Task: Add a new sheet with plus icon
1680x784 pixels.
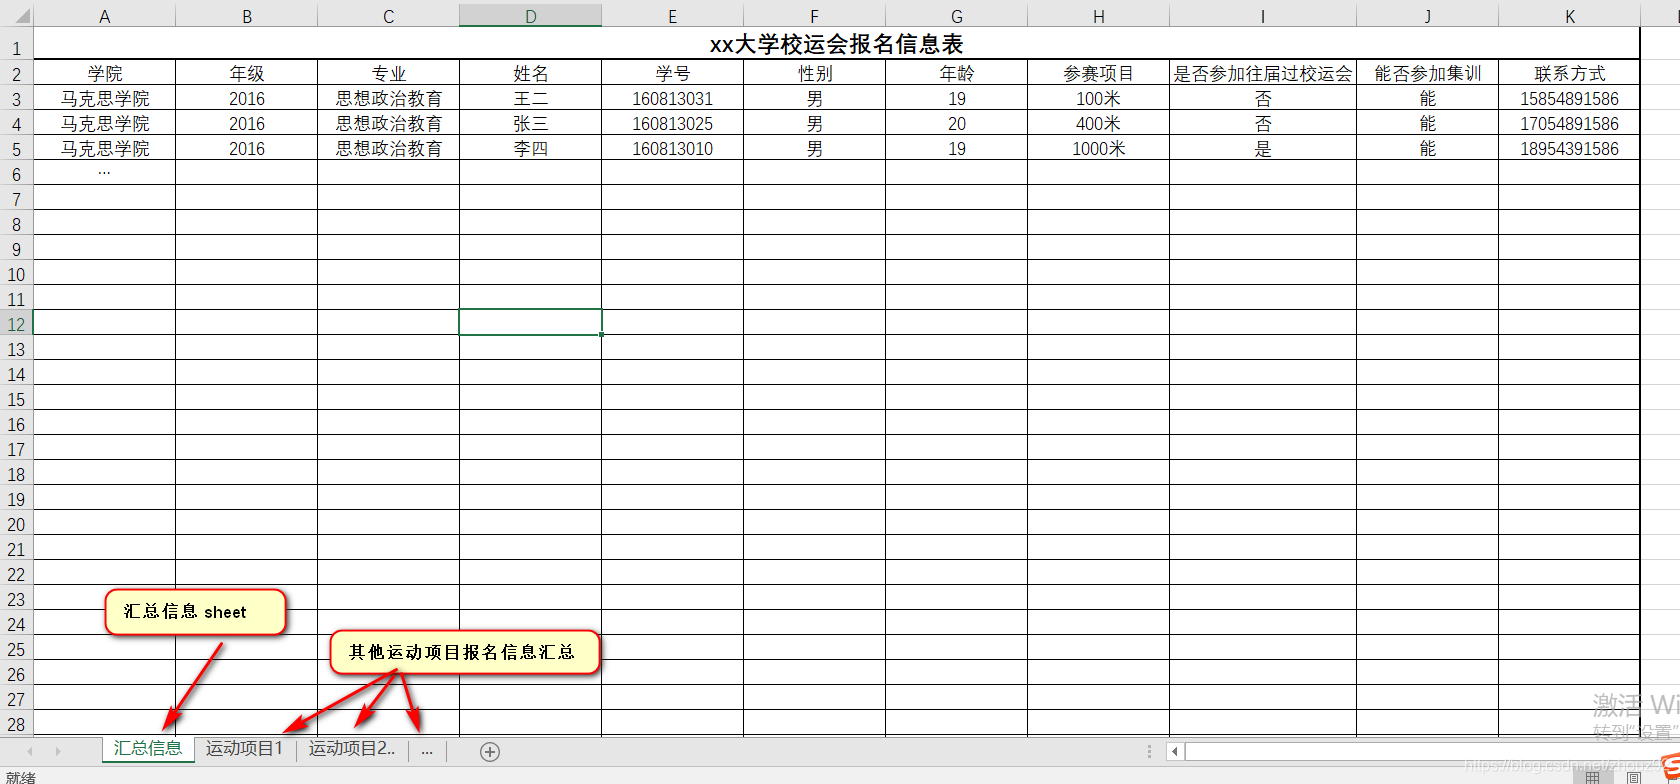Action: coord(489,751)
